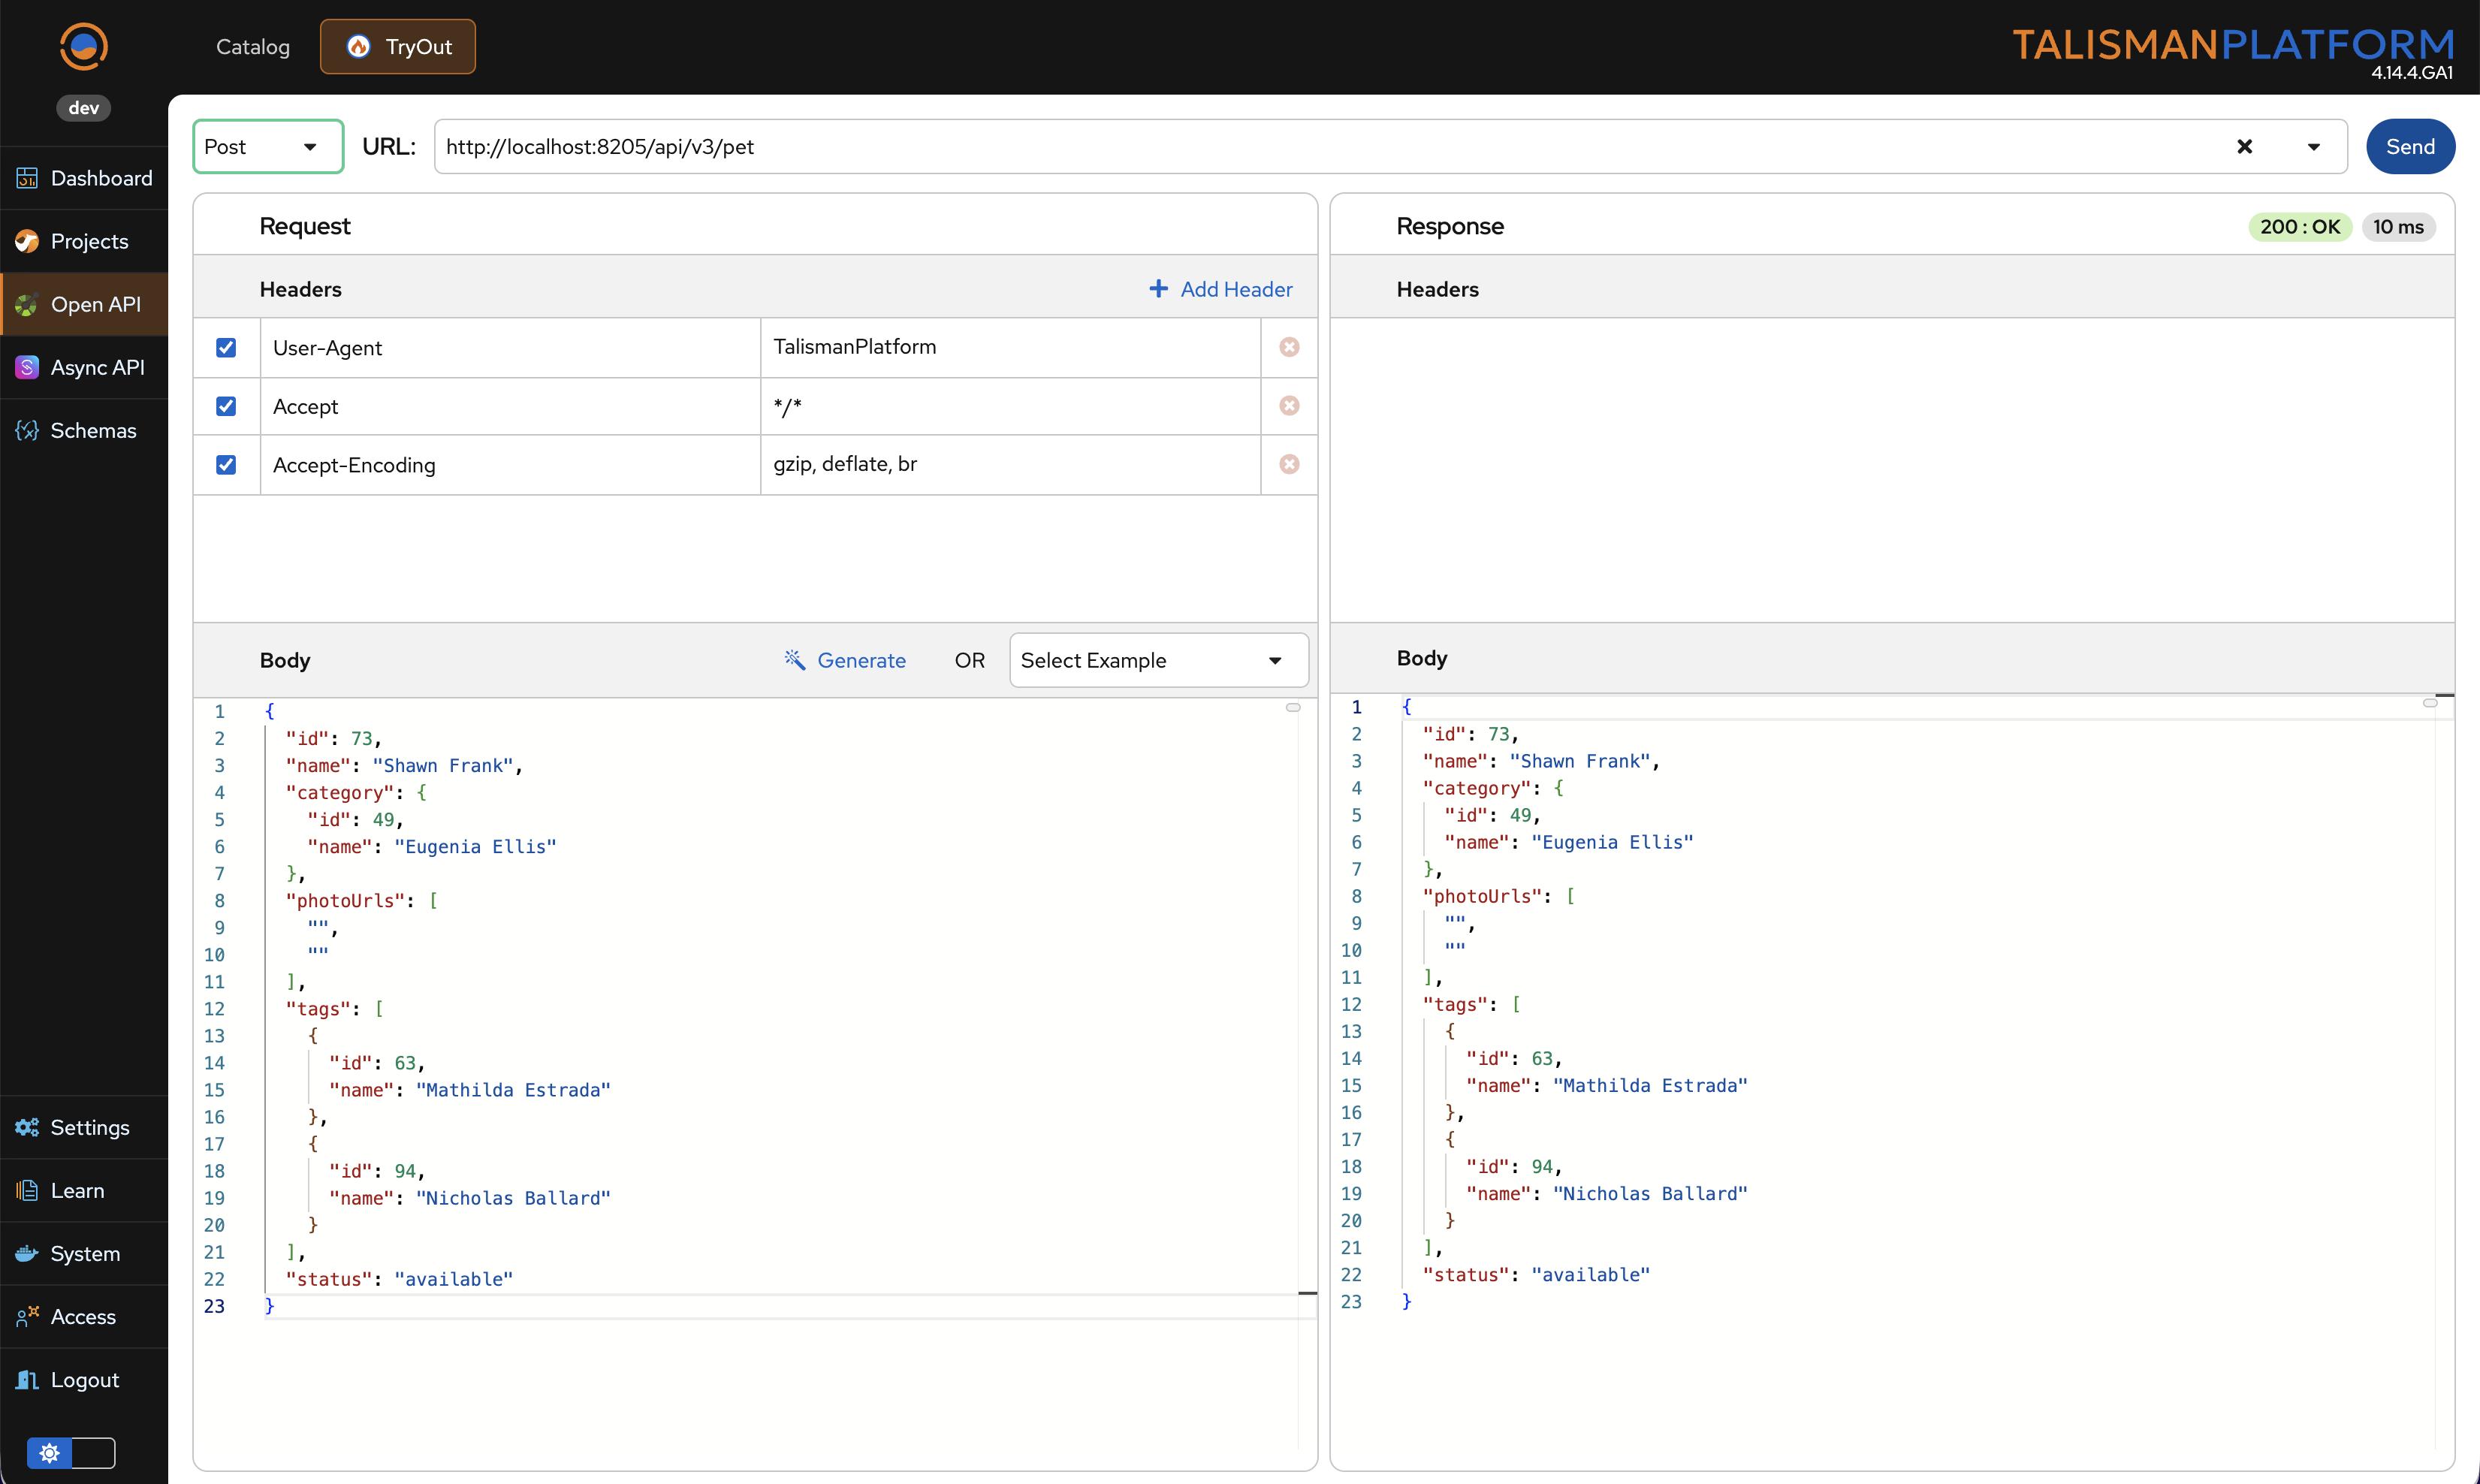2480x1484 pixels.
Task: Uncheck the User-Agent header checkbox
Action: coord(226,347)
